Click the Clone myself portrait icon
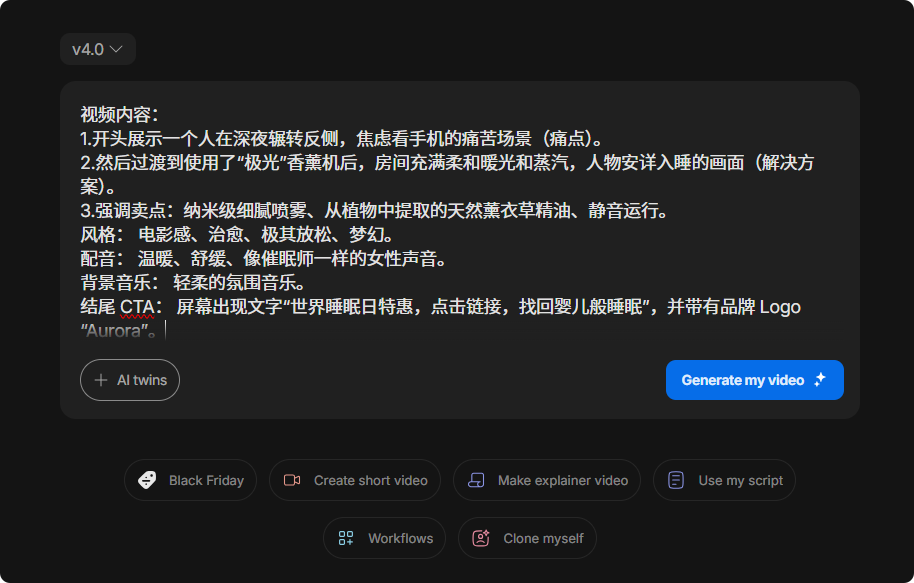 [481, 538]
